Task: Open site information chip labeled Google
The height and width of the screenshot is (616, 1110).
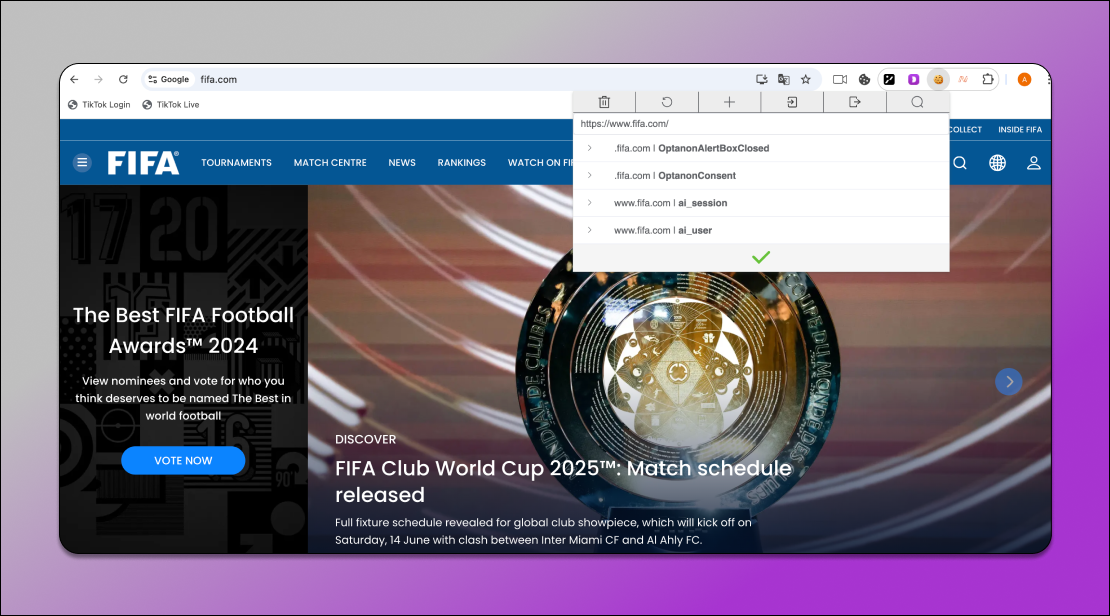Action: click(x=168, y=79)
